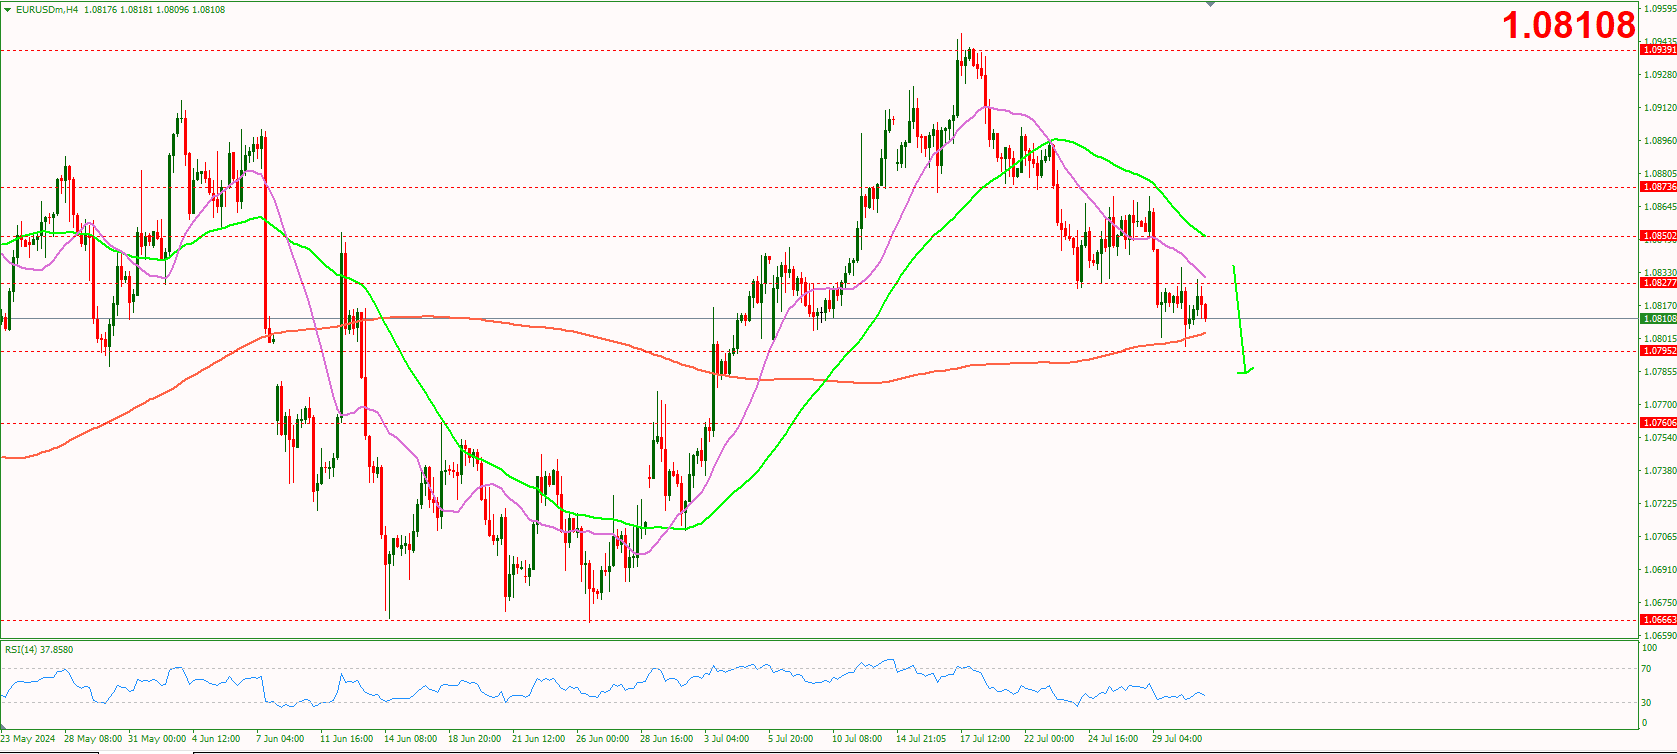Click the 7 Jun 04:00 time axis label
The width and height of the screenshot is (1677, 754).
281,739
